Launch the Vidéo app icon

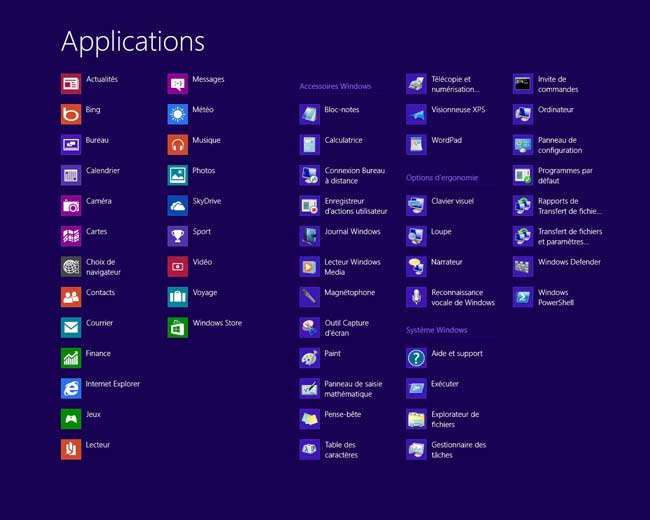coord(177,266)
